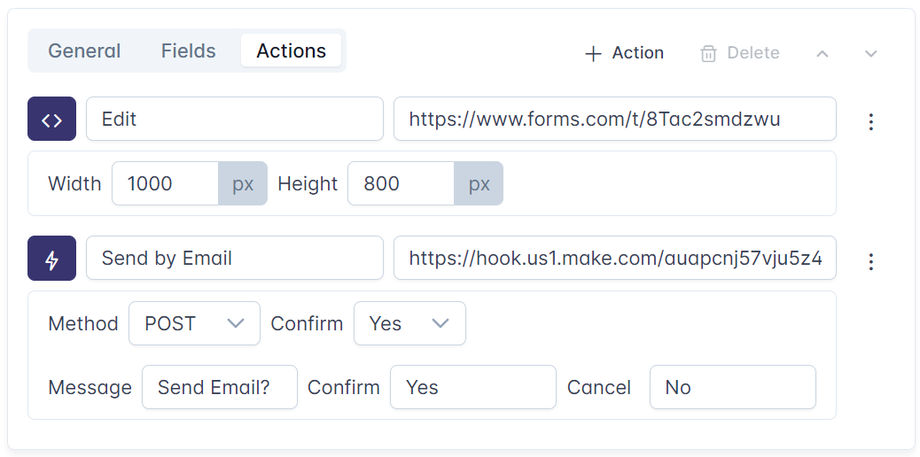Click the trash Delete button
The width and height of the screenshot is (920, 457).
(740, 53)
